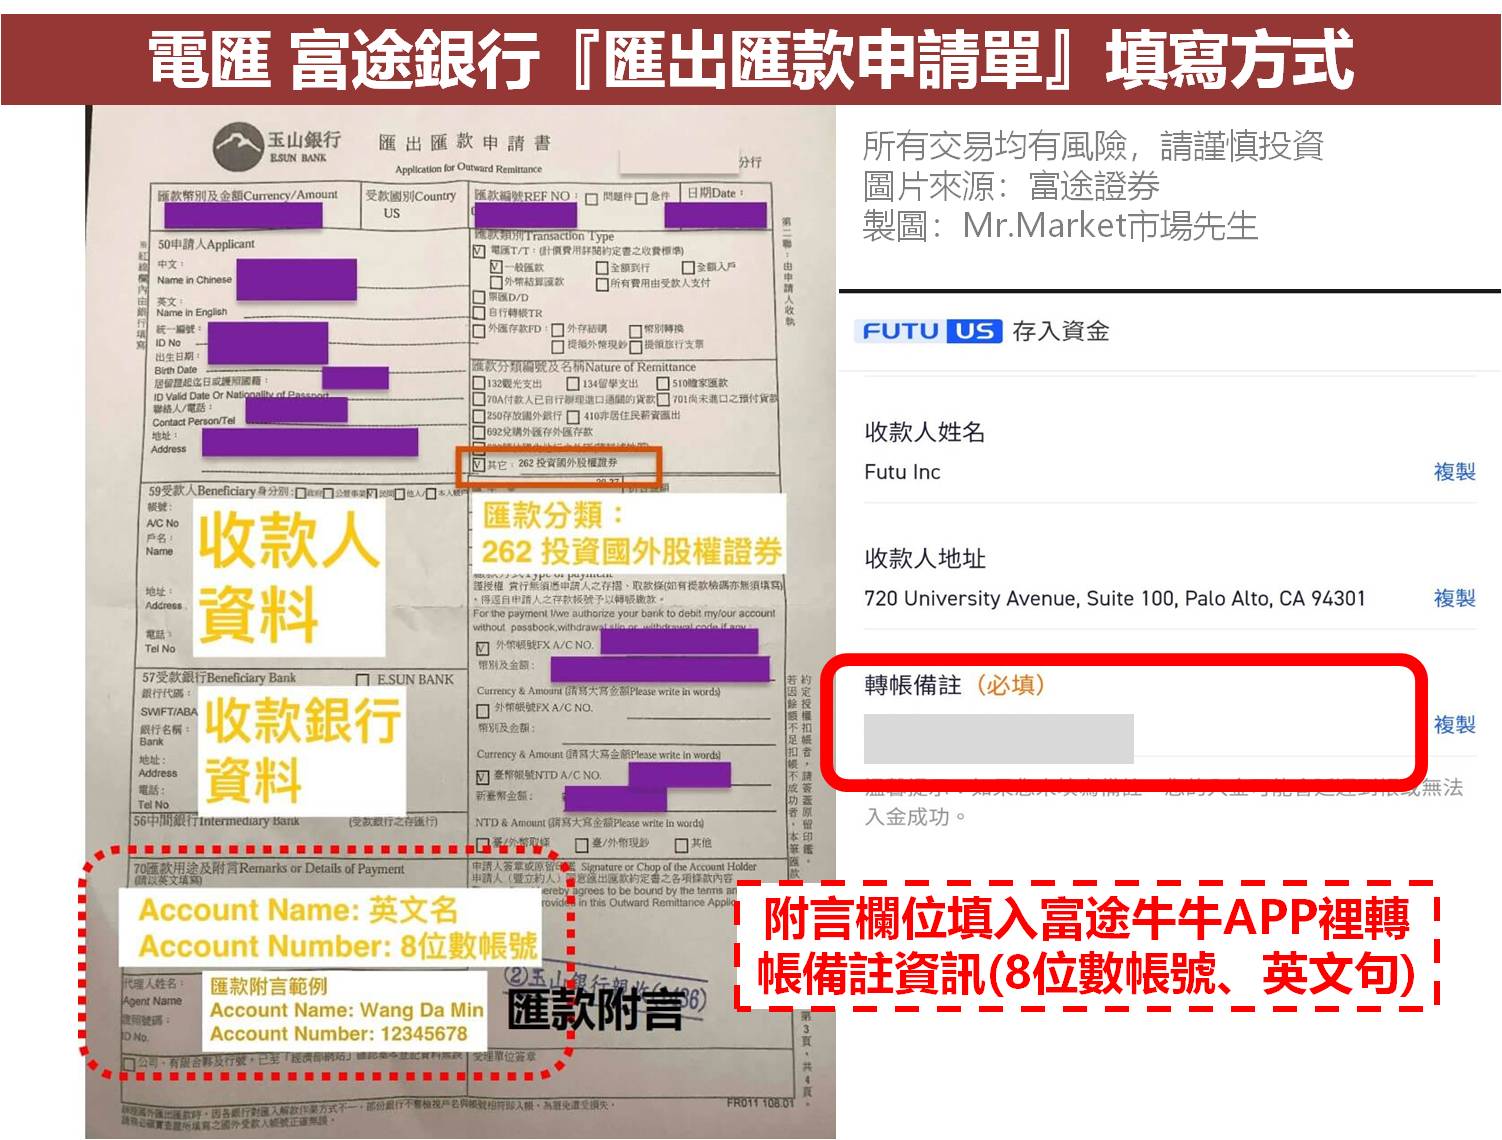Viewport: 1502px width, 1140px height.
Task: Tick the 410非居住民薪資匯出 checkbox
Action: pyautogui.click(x=573, y=417)
